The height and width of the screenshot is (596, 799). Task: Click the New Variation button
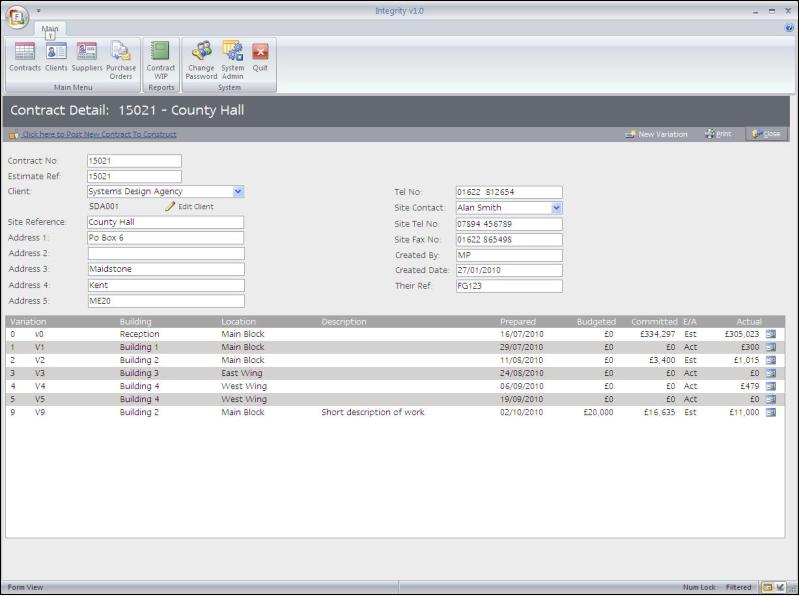657,134
